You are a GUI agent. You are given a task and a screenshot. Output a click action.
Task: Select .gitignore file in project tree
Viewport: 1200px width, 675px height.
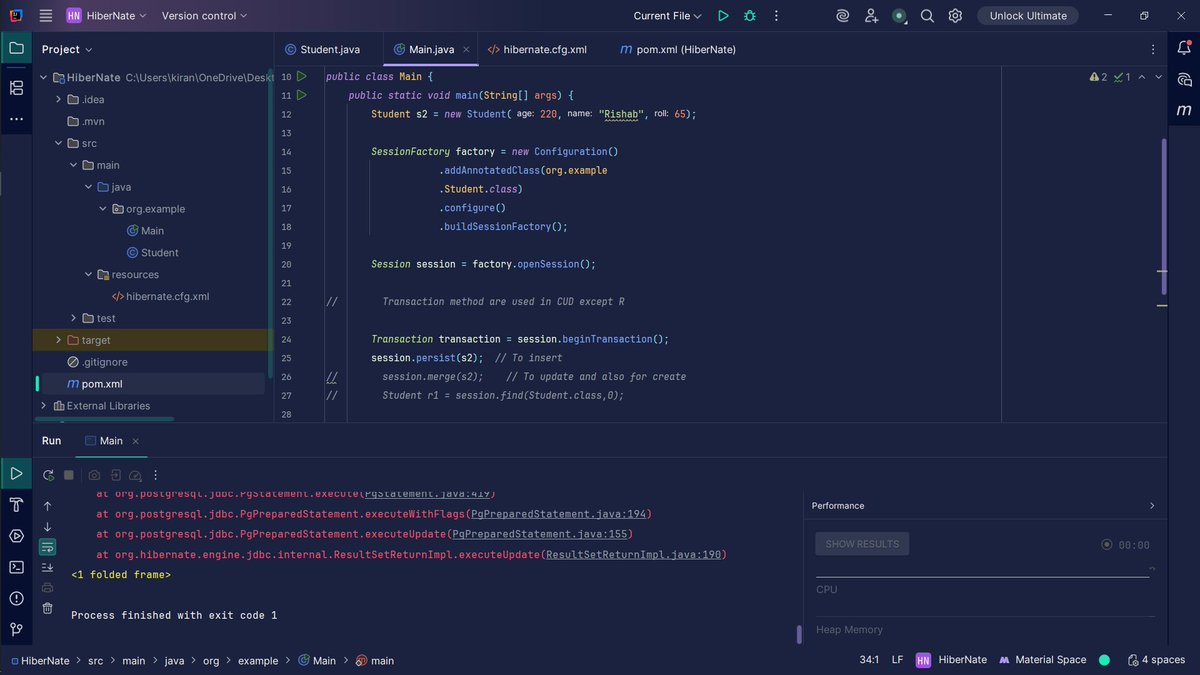pos(97,362)
